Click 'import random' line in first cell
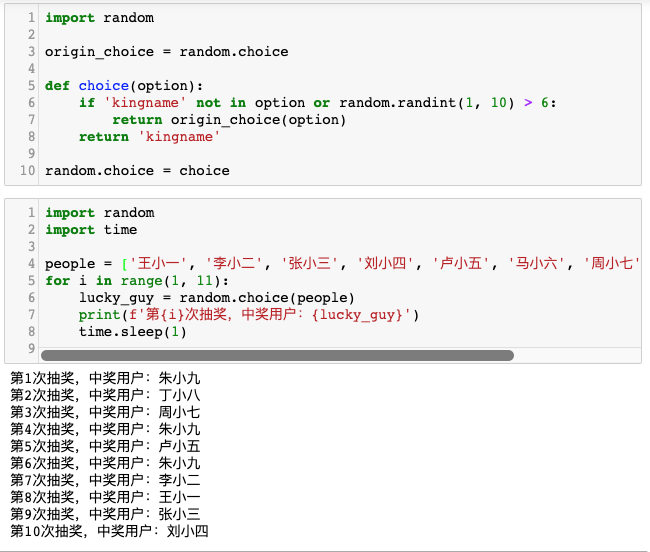This screenshot has width=650, height=552. click(99, 18)
